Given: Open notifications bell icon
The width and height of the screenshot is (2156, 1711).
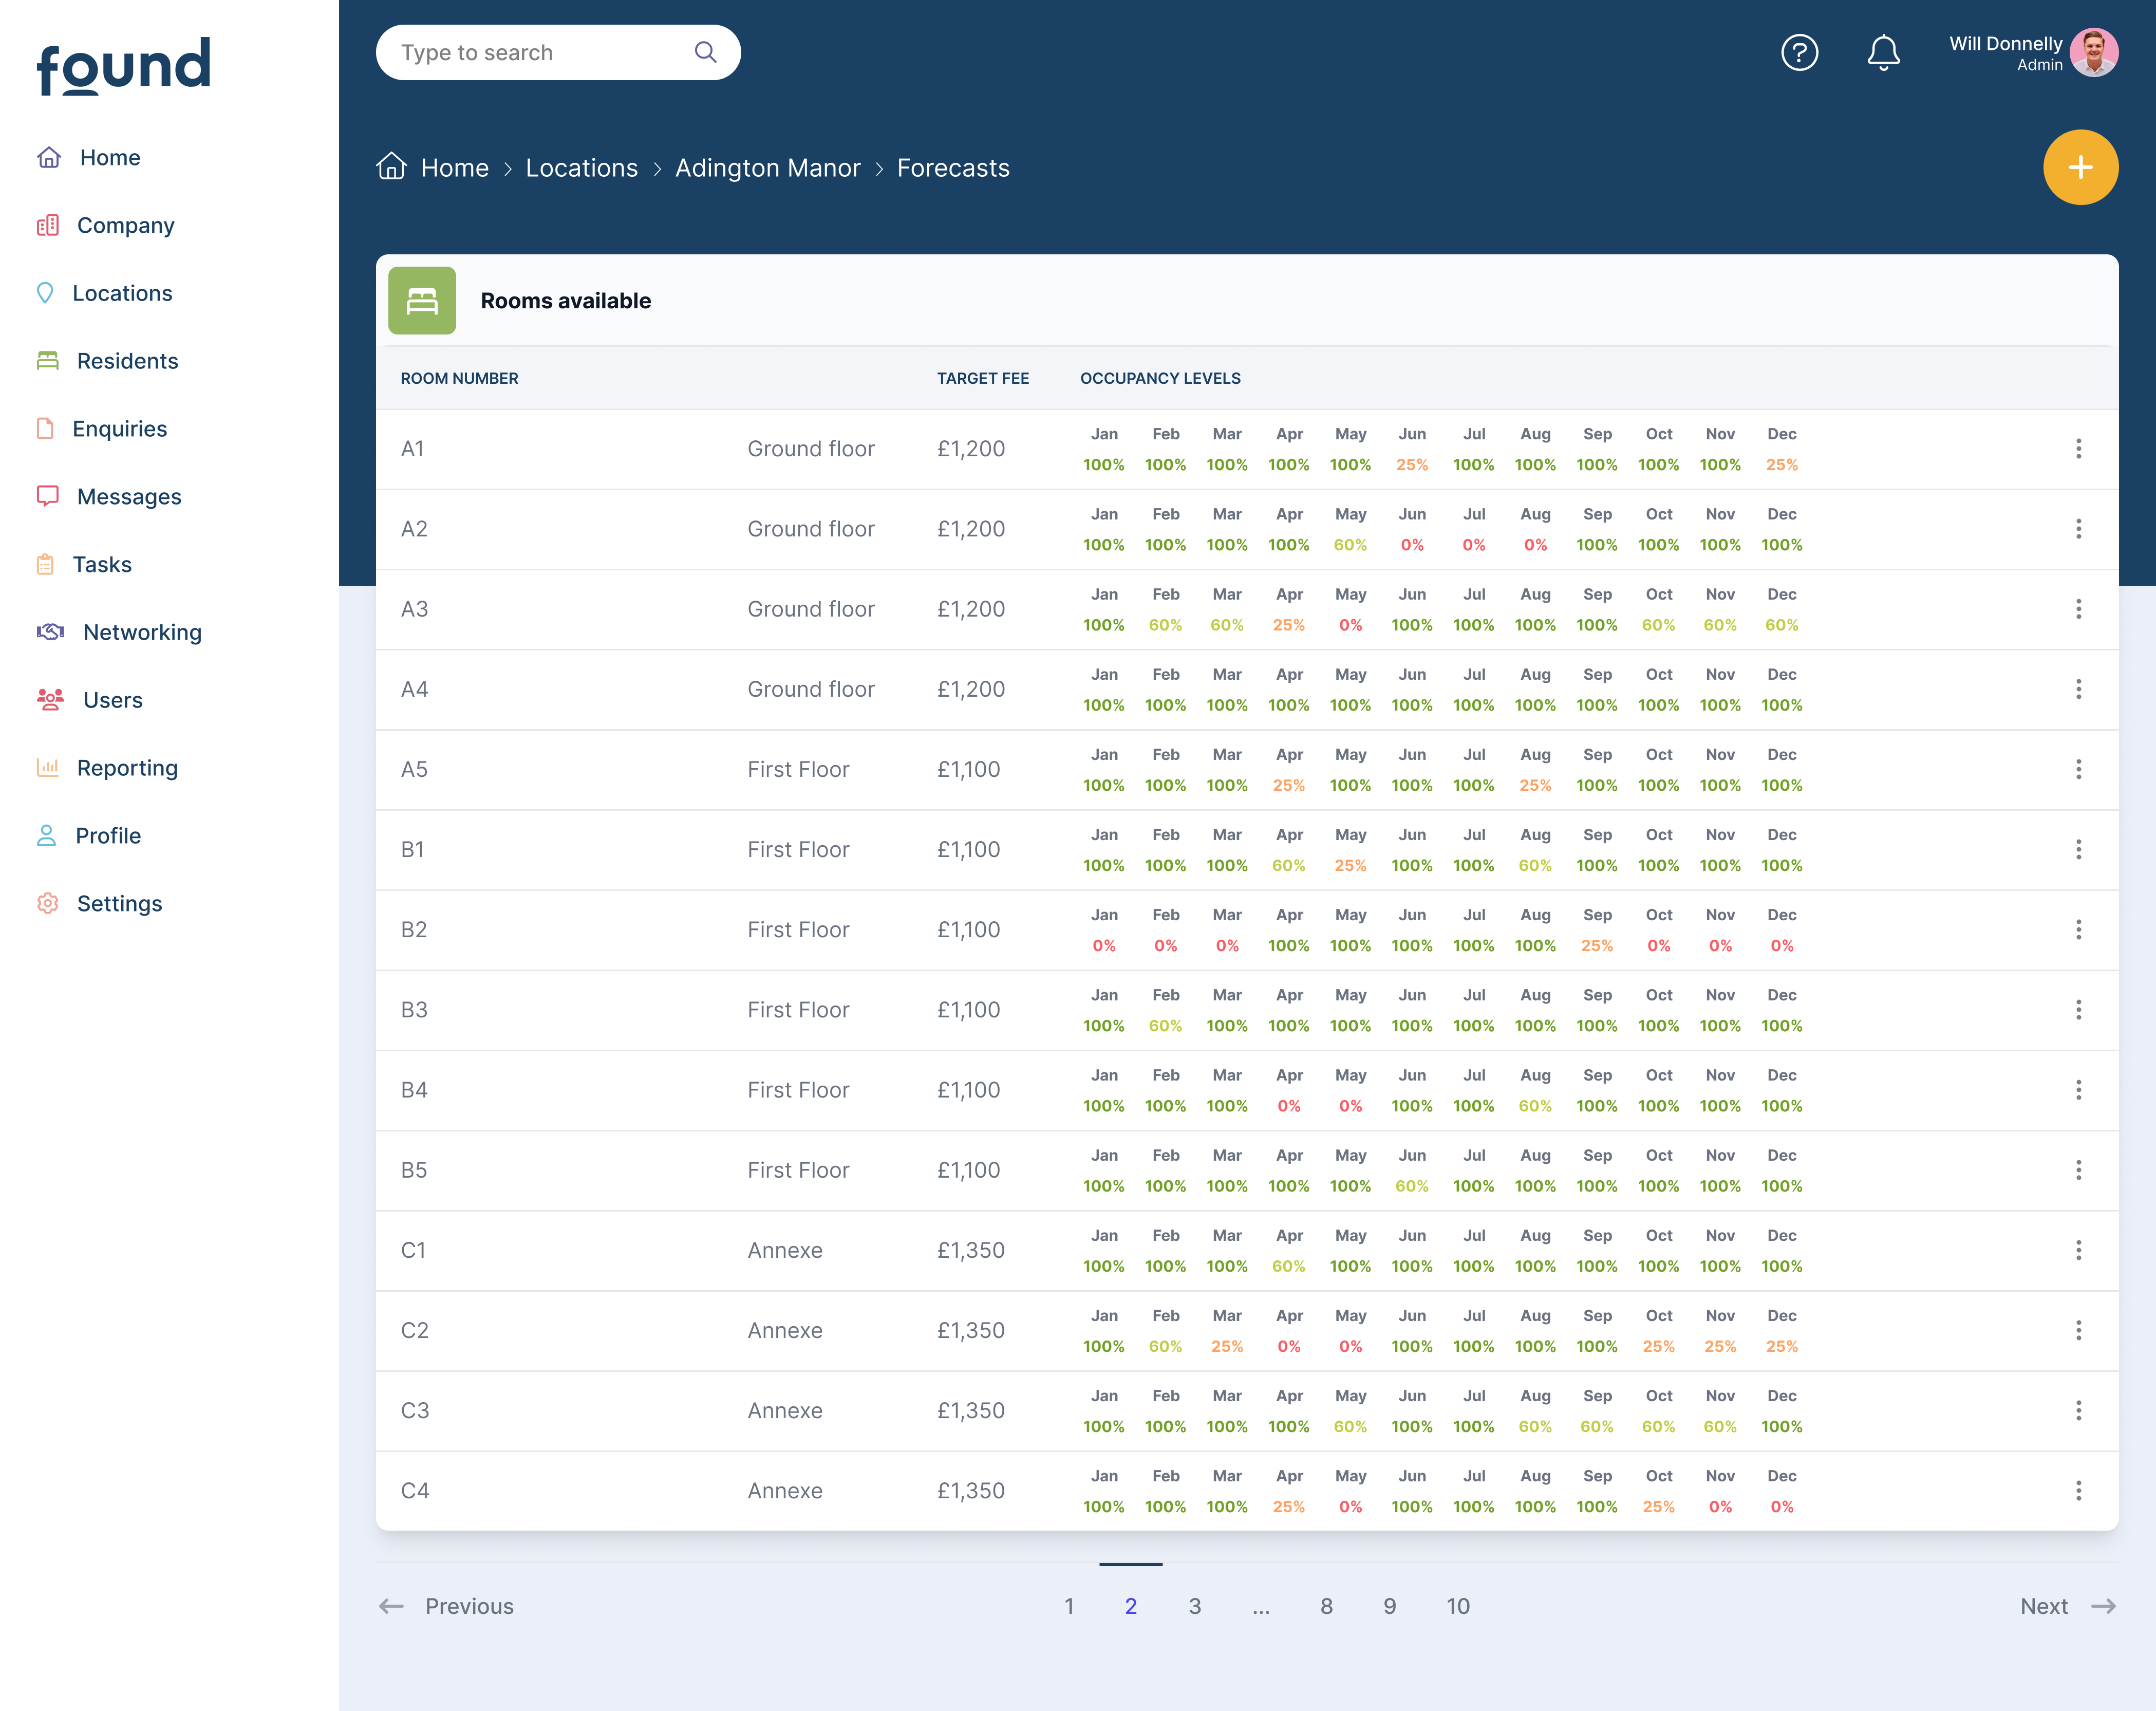Looking at the screenshot, I should tap(1883, 52).
